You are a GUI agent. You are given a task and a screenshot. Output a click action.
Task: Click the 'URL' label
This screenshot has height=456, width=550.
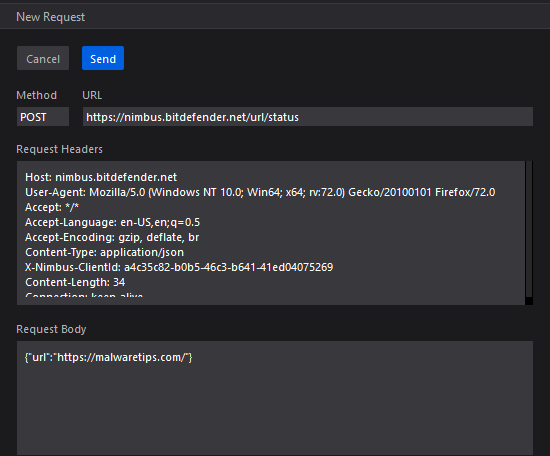tap(92, 95)
